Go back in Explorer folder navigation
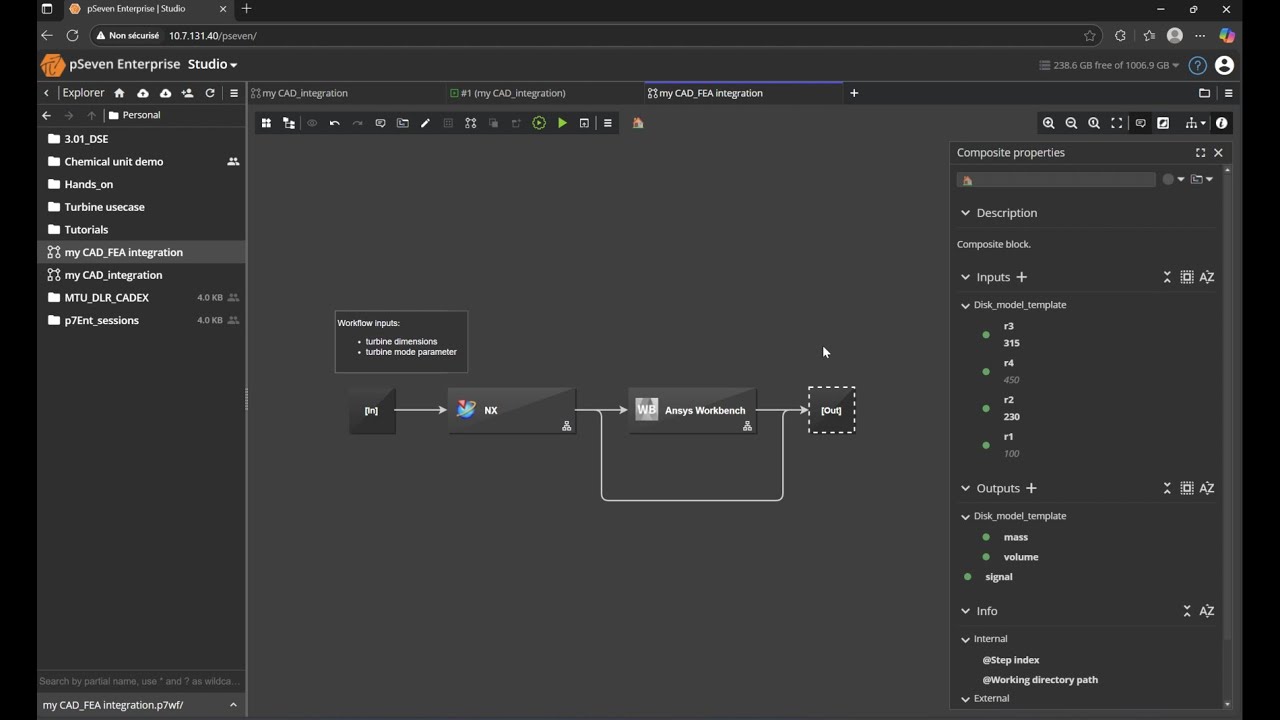 (x=46, y=115)
